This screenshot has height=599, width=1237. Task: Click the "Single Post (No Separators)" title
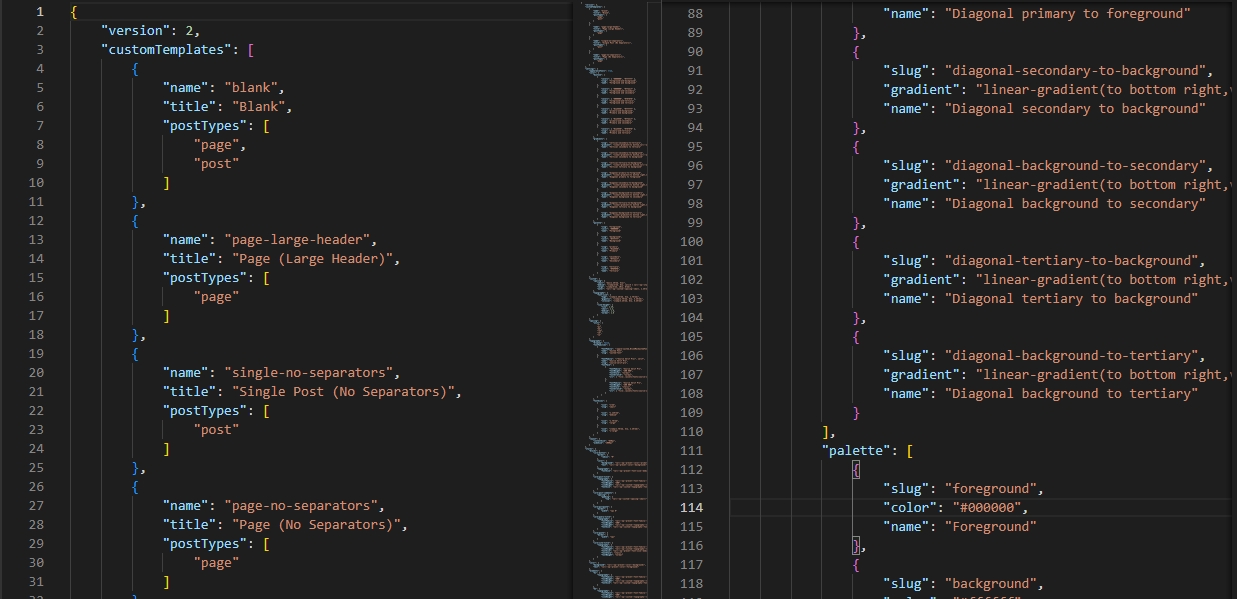pyautogui.click(x=343, y=391)
